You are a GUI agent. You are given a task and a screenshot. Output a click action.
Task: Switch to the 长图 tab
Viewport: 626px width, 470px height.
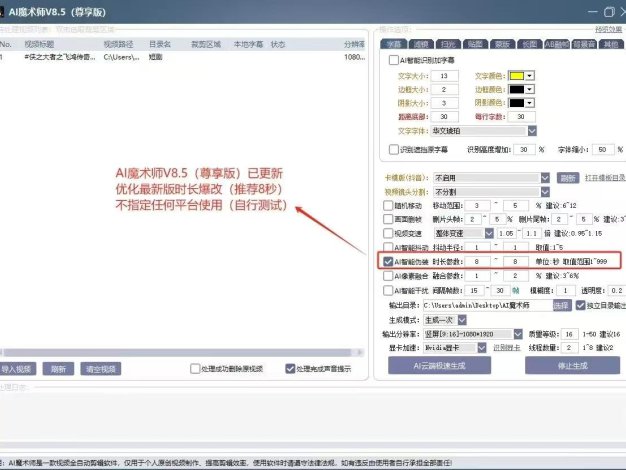pos(529,44)
